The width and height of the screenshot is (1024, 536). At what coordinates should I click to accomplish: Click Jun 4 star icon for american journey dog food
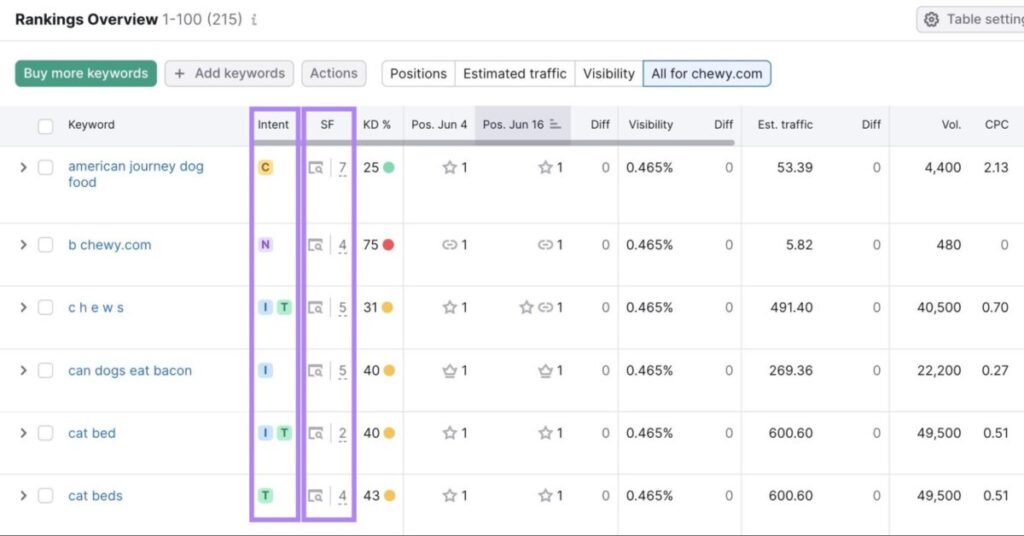coord(449,168)
